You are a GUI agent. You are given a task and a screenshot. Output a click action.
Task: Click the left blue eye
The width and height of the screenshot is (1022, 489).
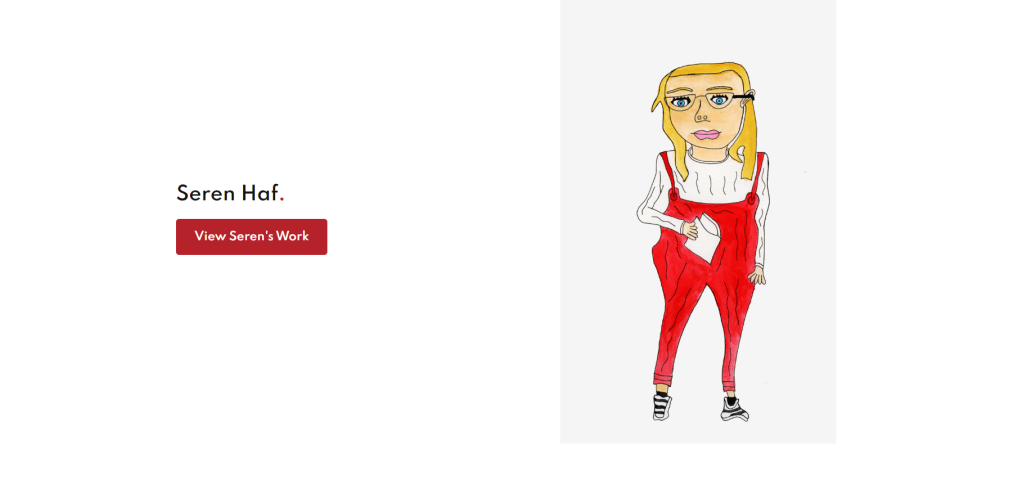pyautogui.click(x=680, y=102)
